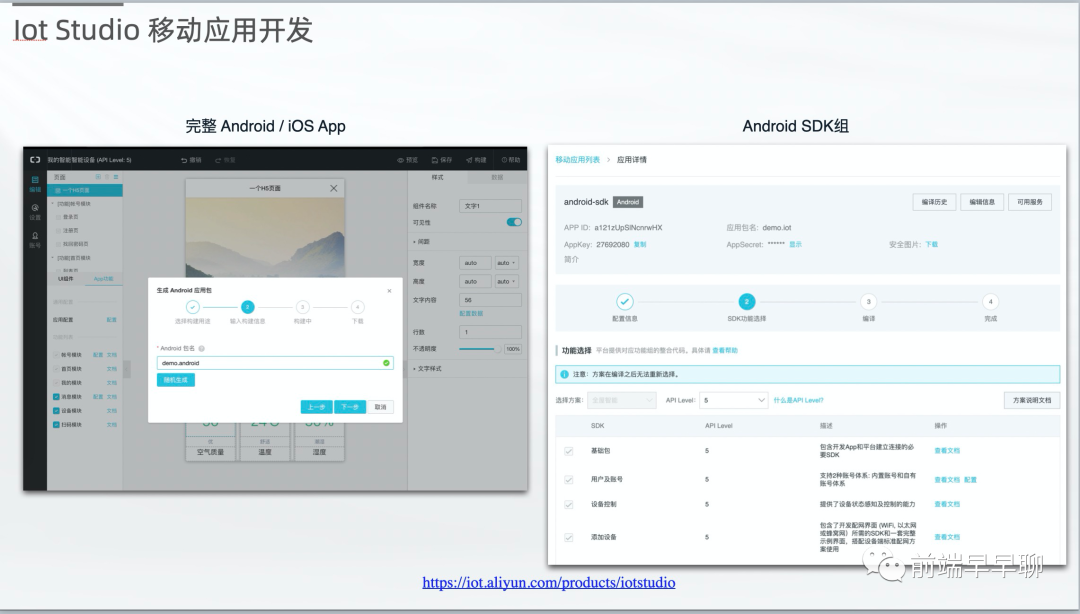This screenshot has width=1080, height=614.
Task: Expand the 间距 section
Action: pos(422,242)
